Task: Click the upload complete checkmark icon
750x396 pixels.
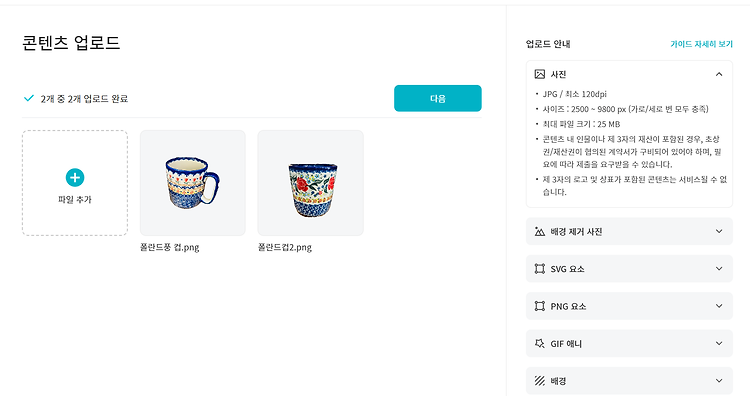Action: click(29, 98)
